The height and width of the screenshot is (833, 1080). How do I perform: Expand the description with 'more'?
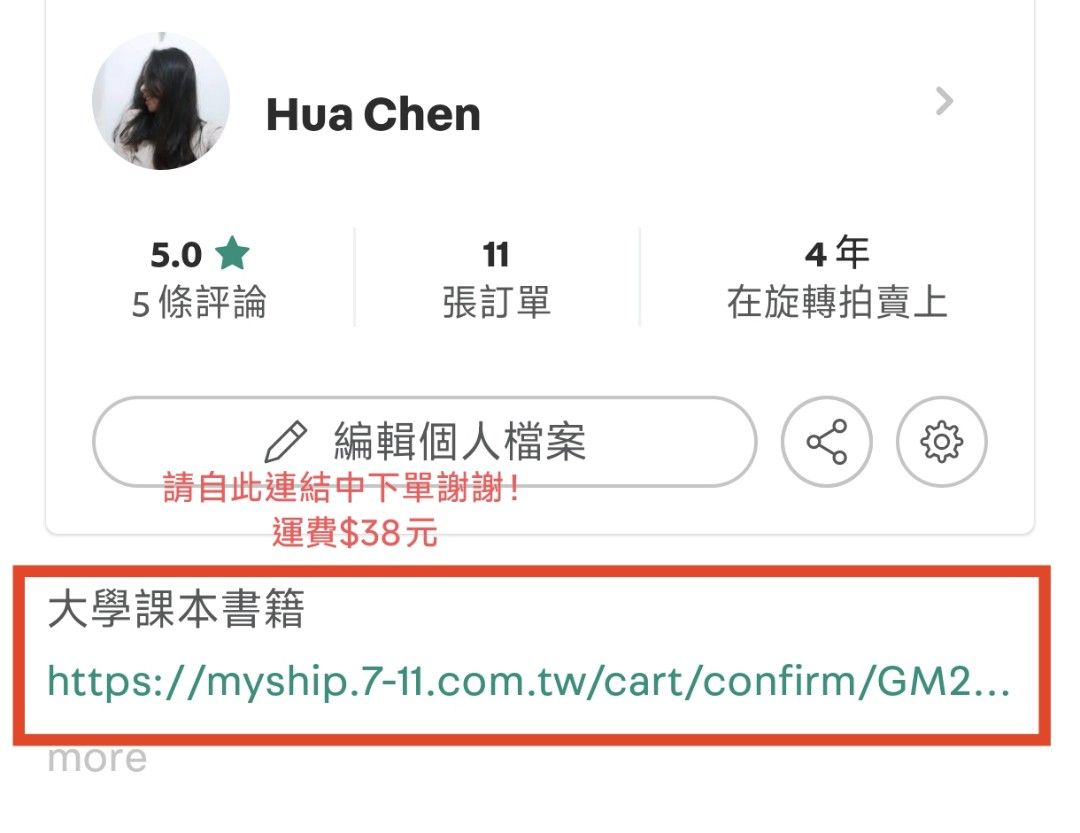coord(97,759)
